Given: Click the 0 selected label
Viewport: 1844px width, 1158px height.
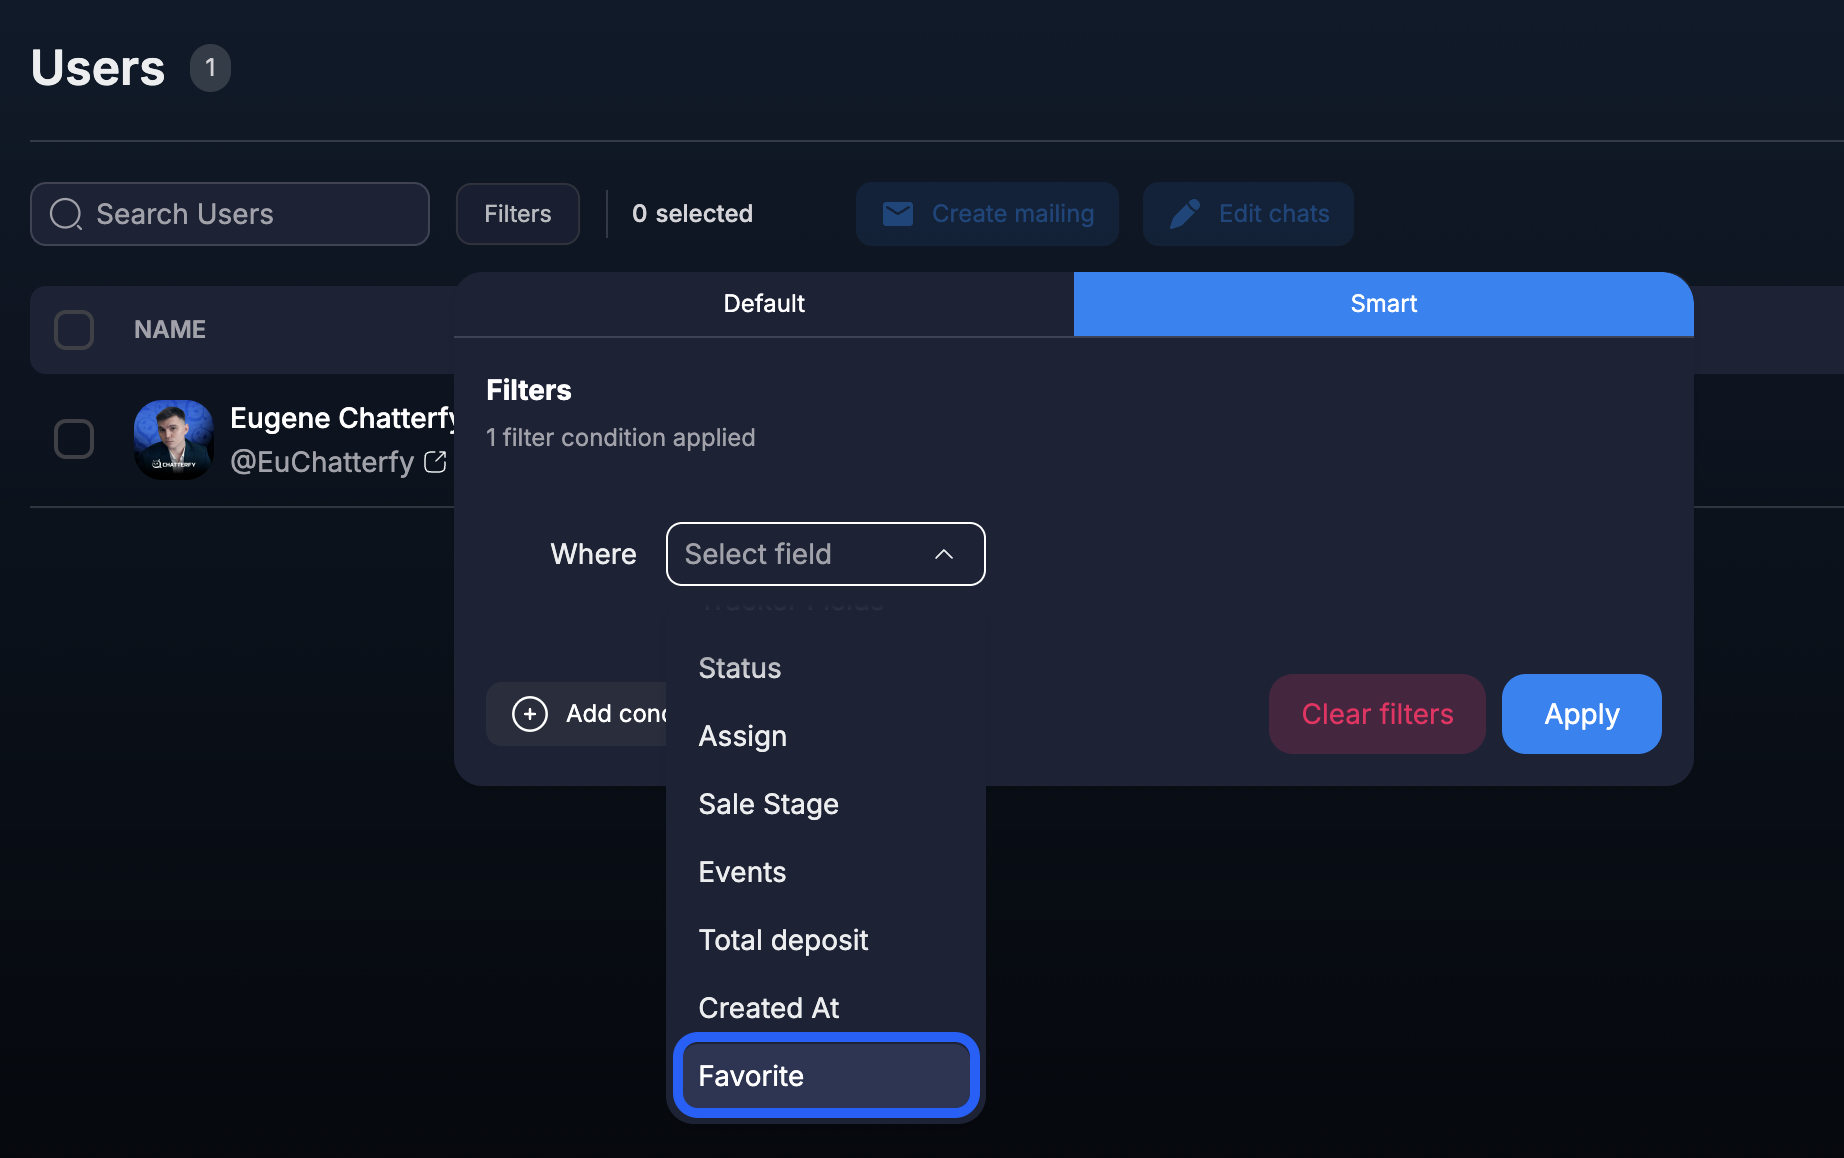Looking at the screenshot, I should tap(692, 214).
